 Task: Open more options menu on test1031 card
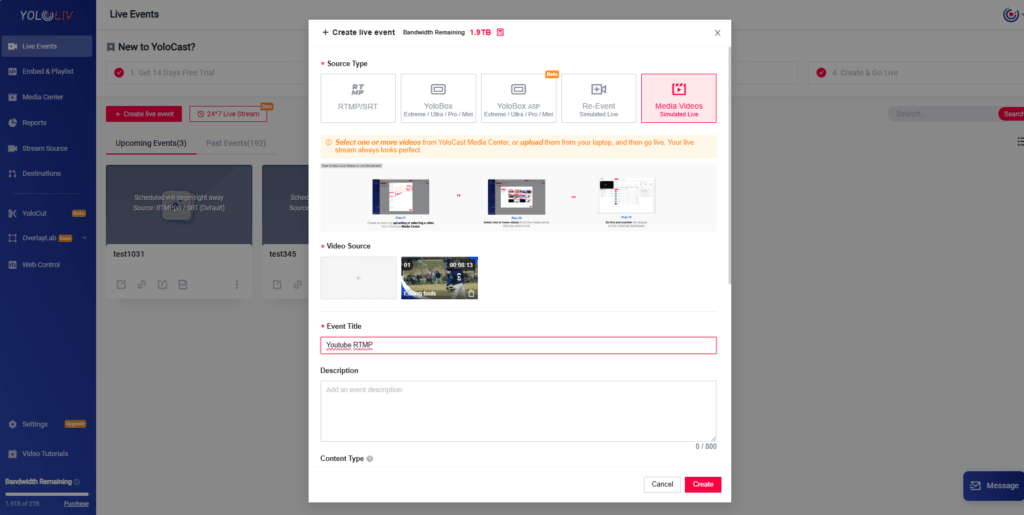(237, 285)
